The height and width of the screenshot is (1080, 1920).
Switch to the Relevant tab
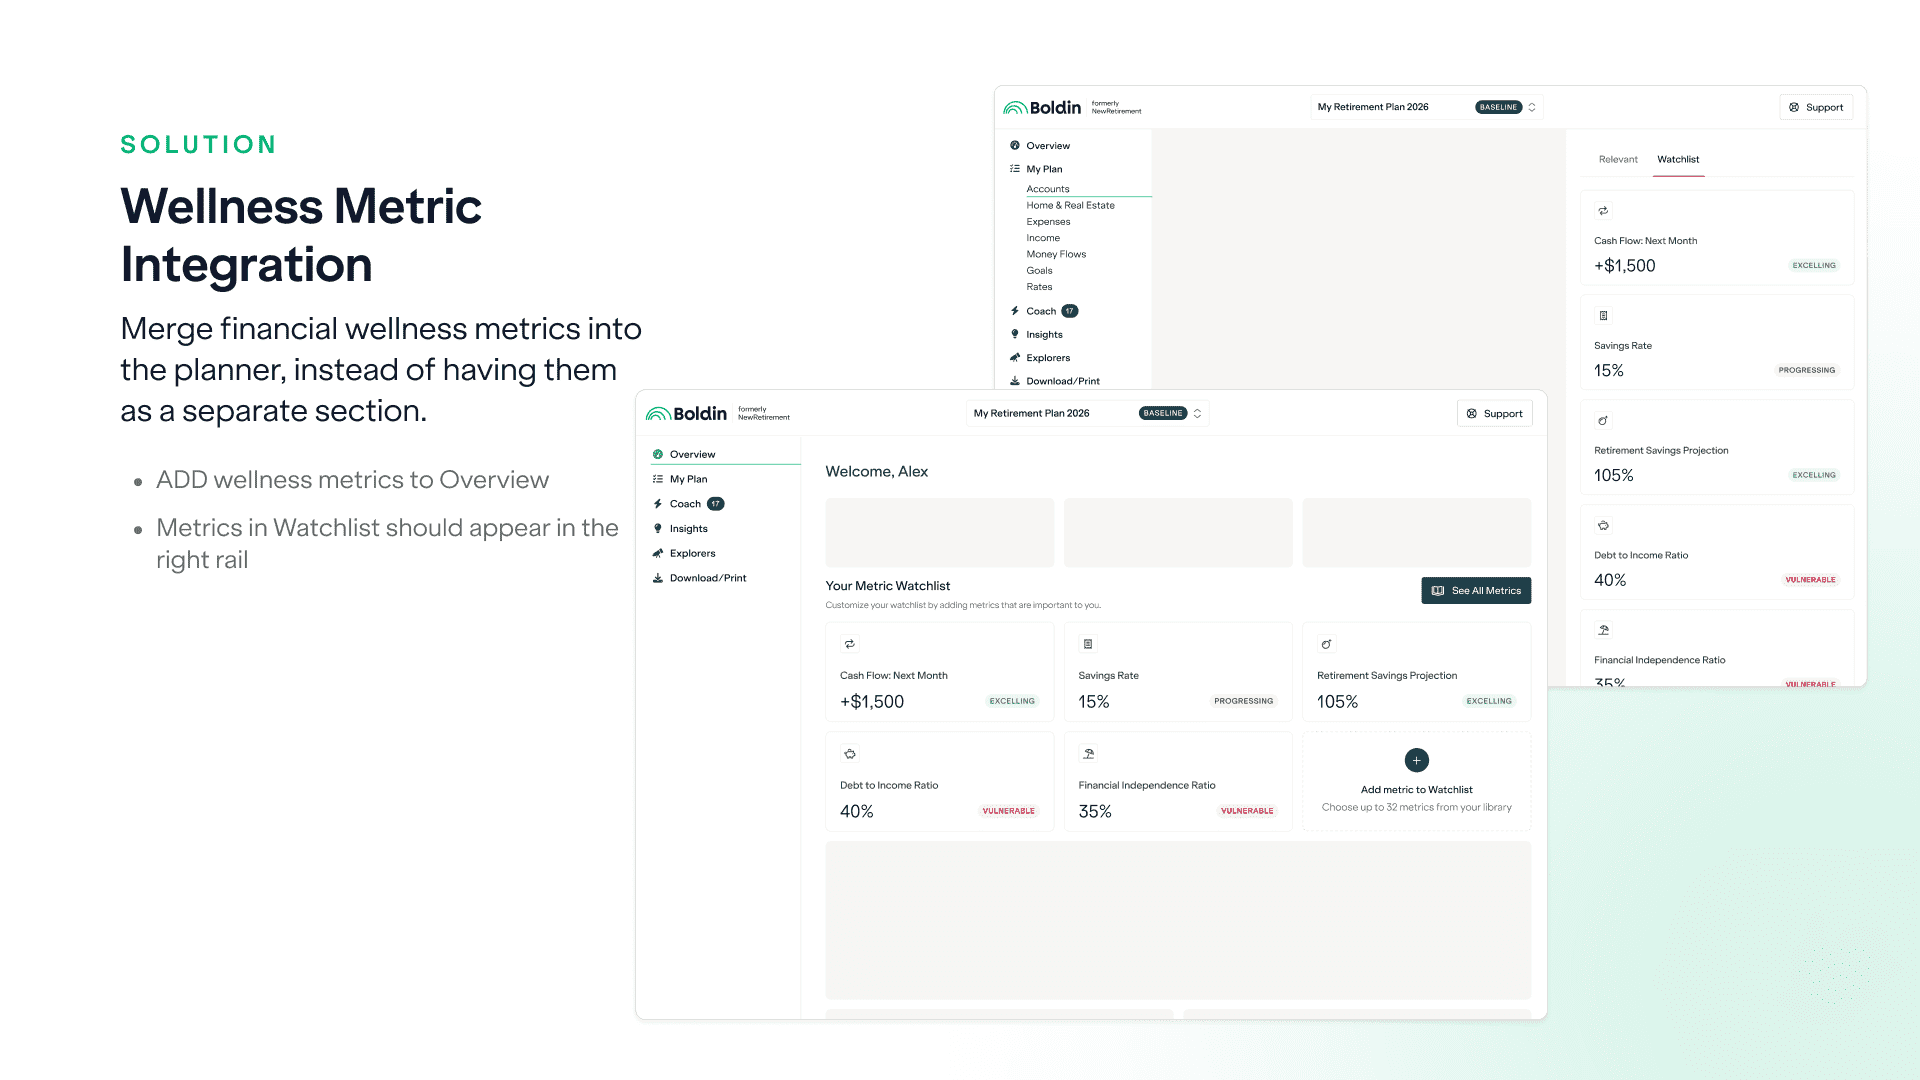point(1617,159)
